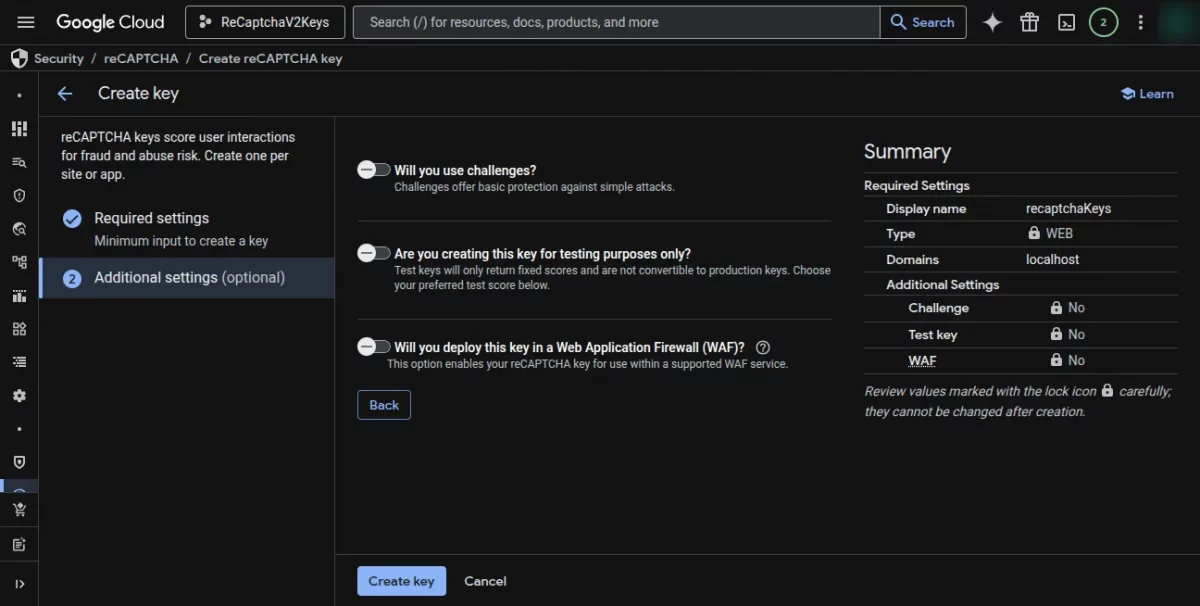Click the 'localhost' domain value
Viewport: 1200px width, 606px height.
tap(1053, 259)
